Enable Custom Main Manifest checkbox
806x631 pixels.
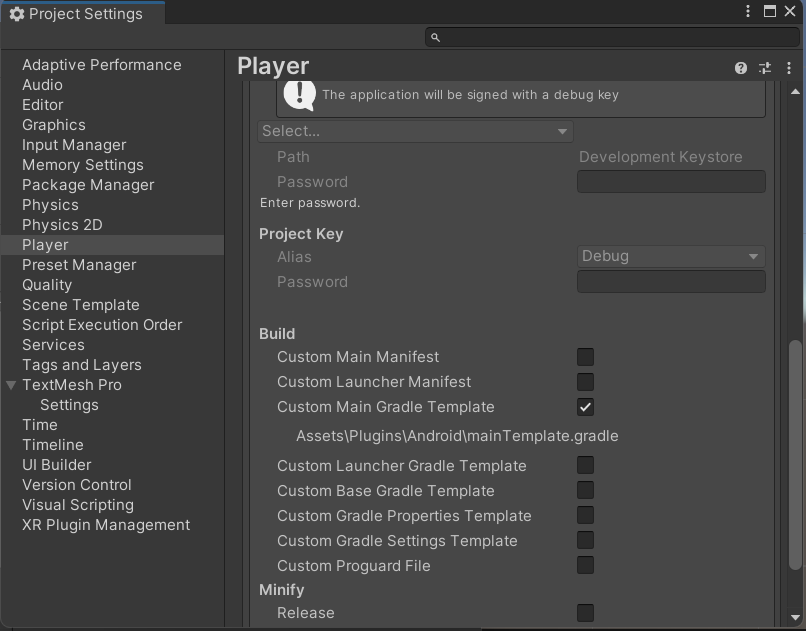[x=585, y=357]
